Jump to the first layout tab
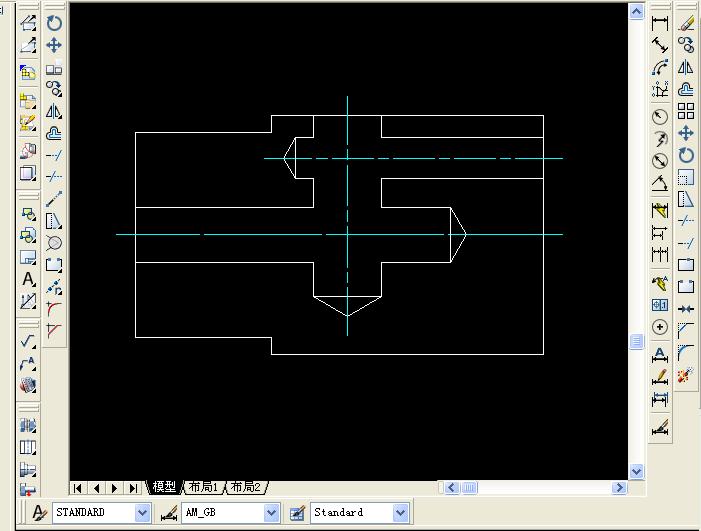 78,488
